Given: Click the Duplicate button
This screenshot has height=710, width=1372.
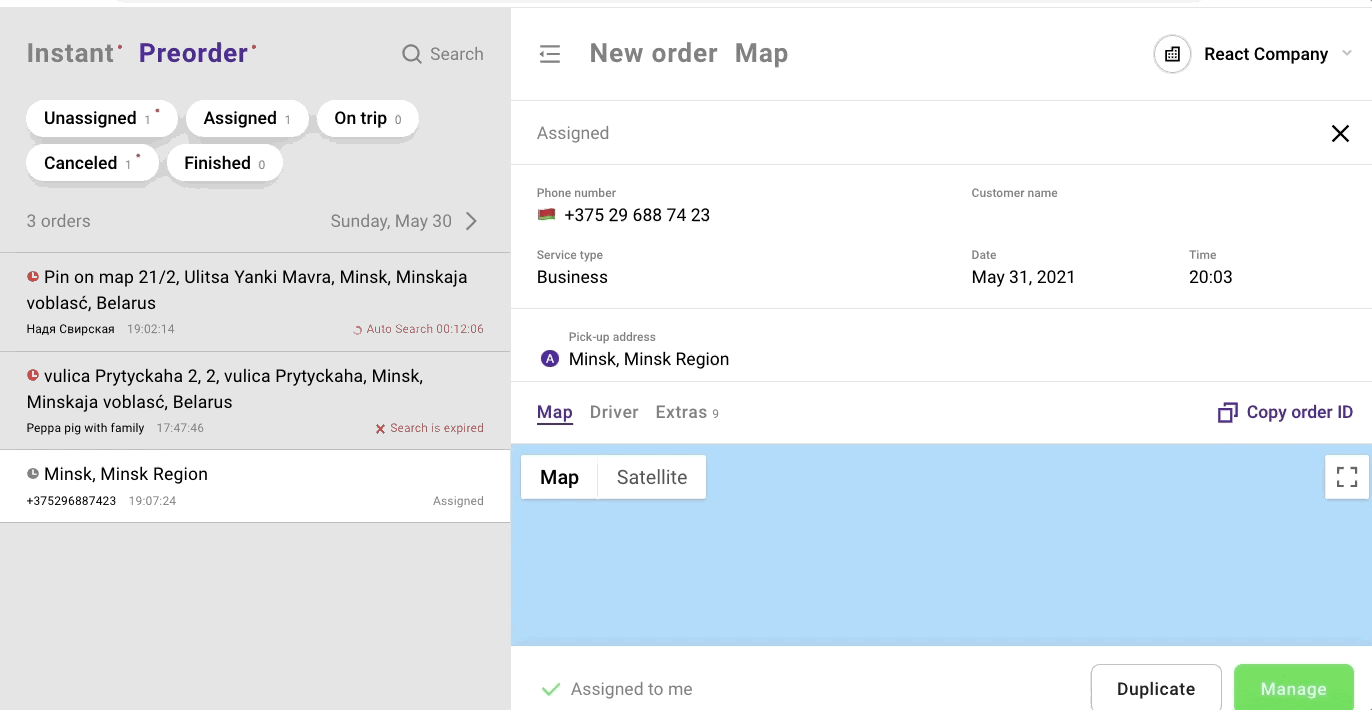Looking at the screenshot, I should [x=1156, y=688].
